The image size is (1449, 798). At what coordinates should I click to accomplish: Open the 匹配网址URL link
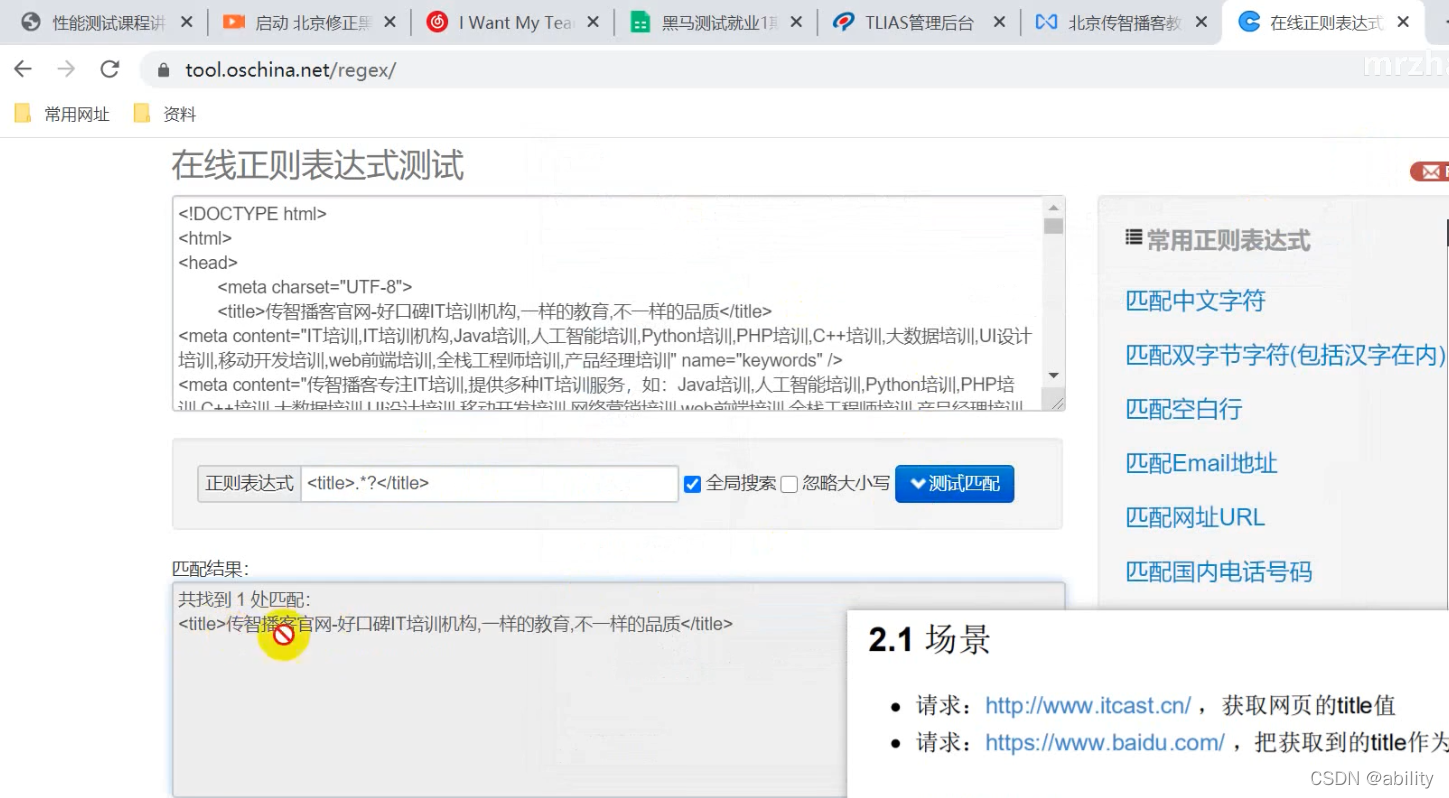[x=1196, y=516]
